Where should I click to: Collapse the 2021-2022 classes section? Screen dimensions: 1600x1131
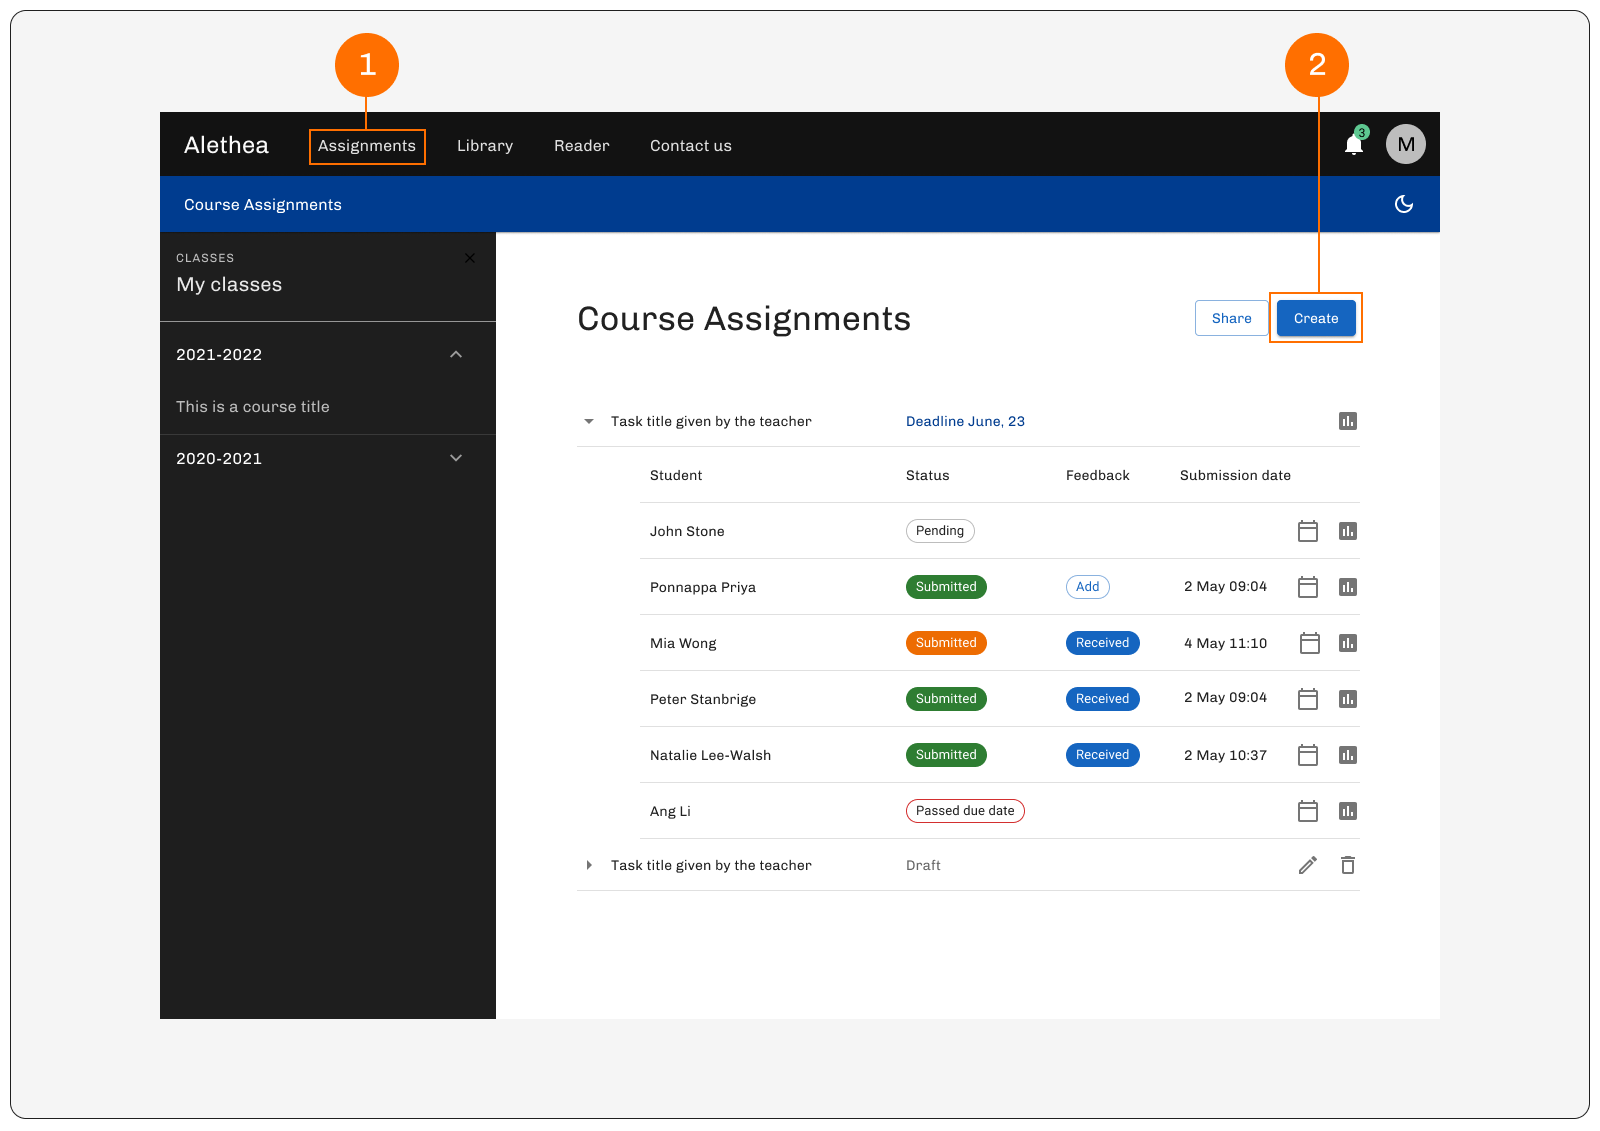(456, 354)
